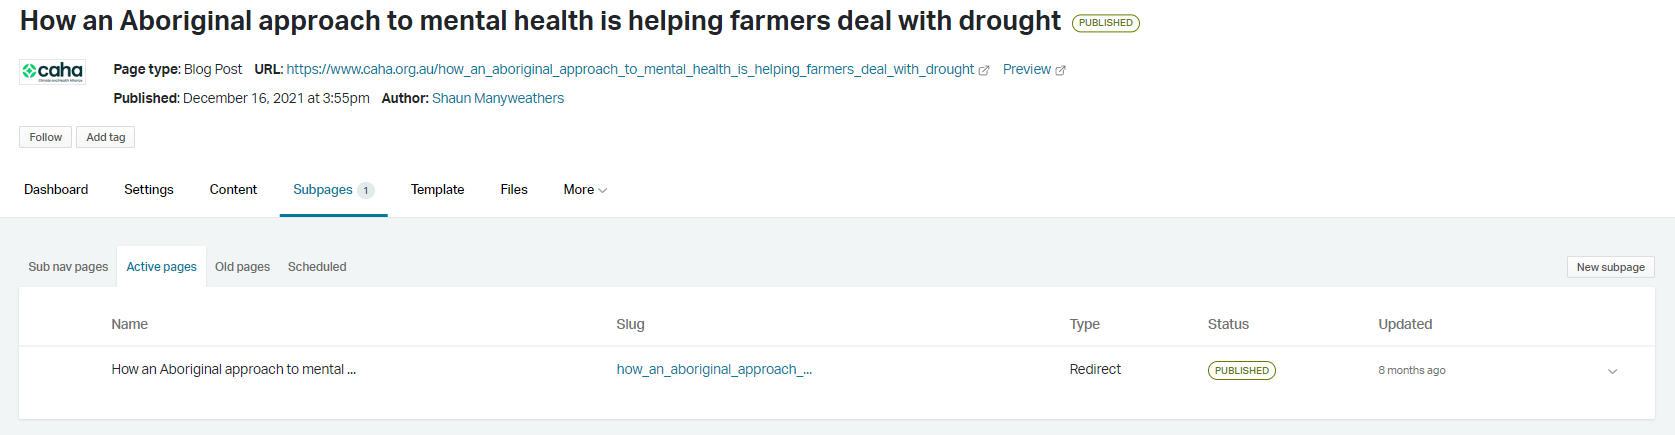The height and width of the screenshot is (435, 1675).
Task: Open the external link icon beside page URL
Action: 984,70
